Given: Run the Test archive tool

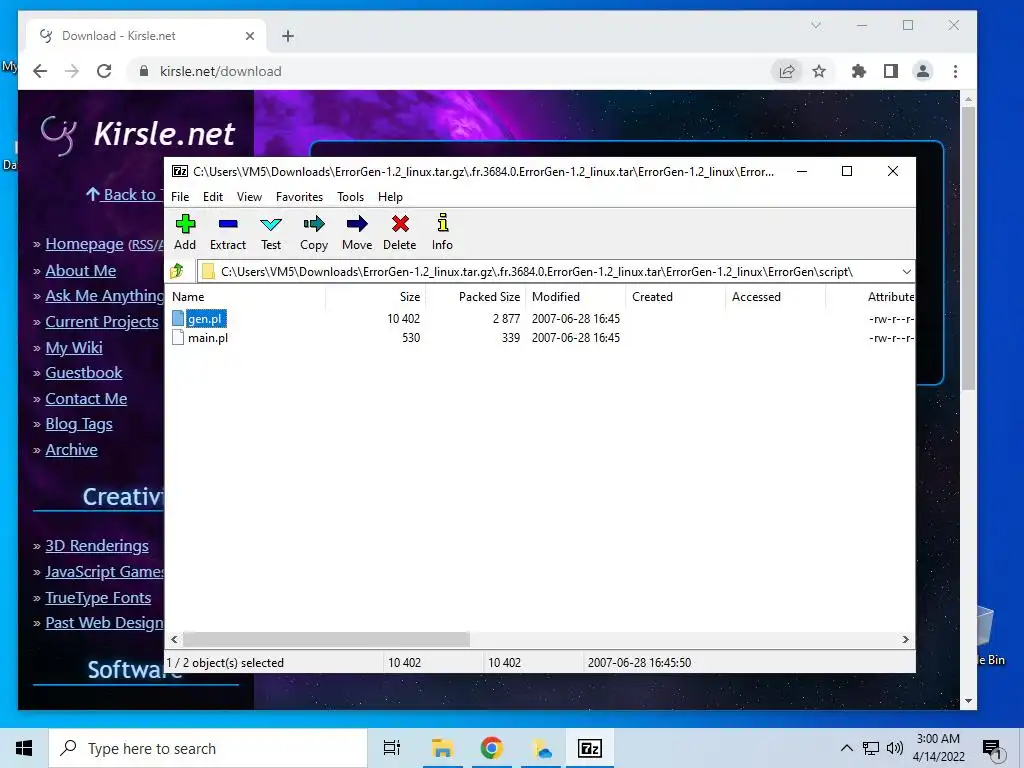Looking at the screenshot, I should click(x=271, y=225).
